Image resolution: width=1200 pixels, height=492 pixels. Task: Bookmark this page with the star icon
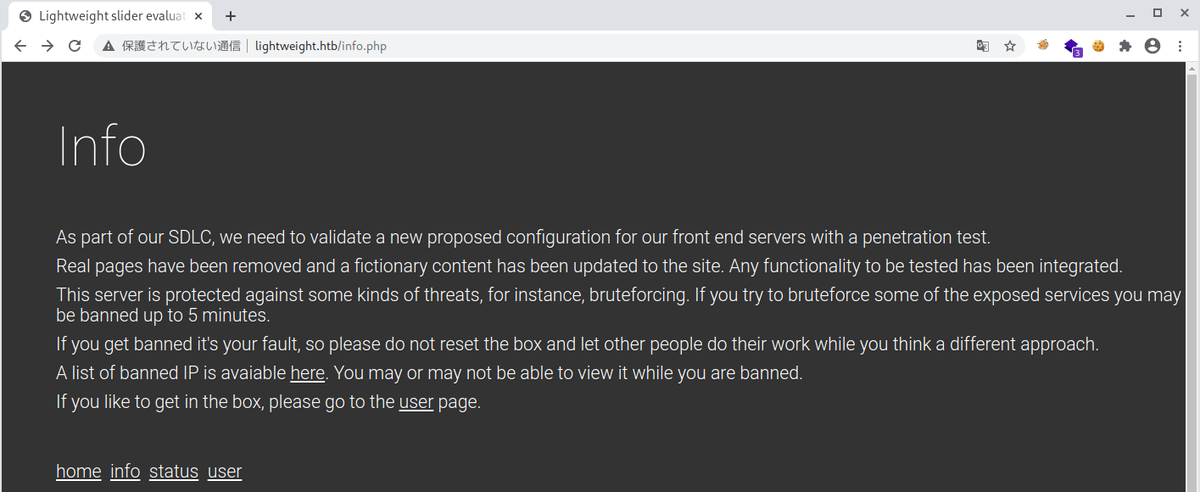[x=1010, y=46]
